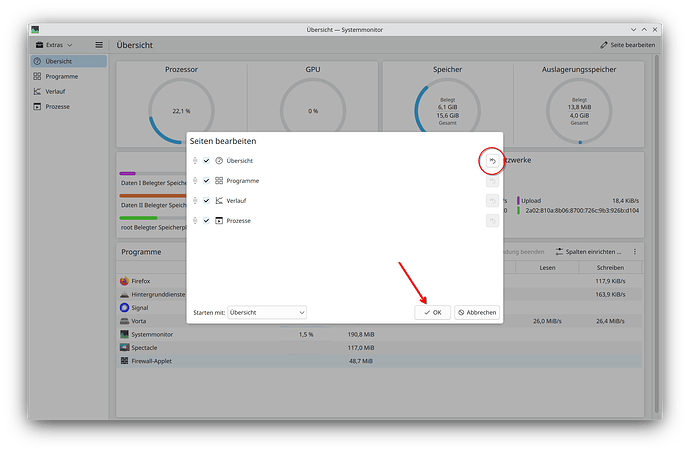Select Verlauf in the left sidebar
The height and width of the screenshot is (453, 690).
(55, 91)
